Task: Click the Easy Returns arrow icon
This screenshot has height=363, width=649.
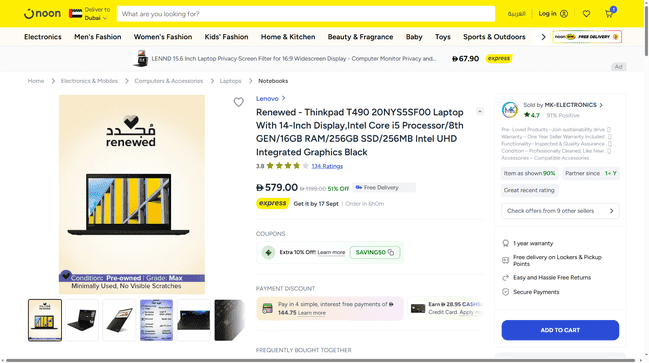Action: tap(505, 278)
